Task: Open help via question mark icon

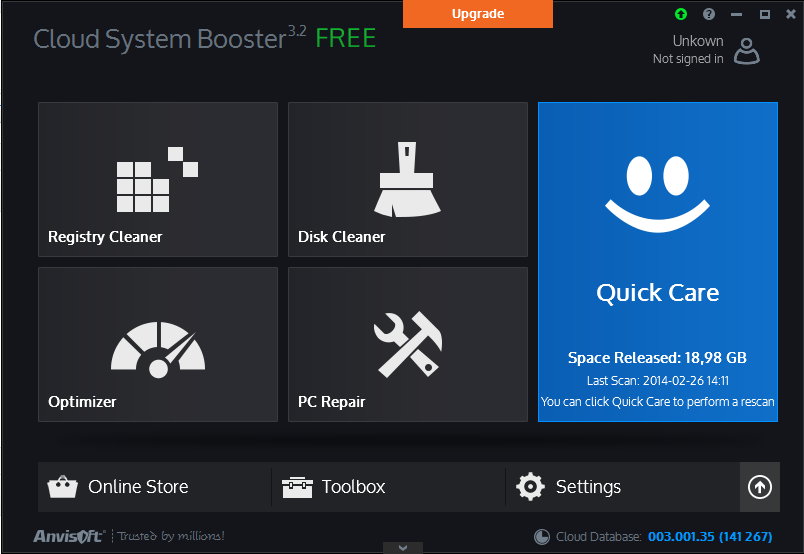Action: 709,14
